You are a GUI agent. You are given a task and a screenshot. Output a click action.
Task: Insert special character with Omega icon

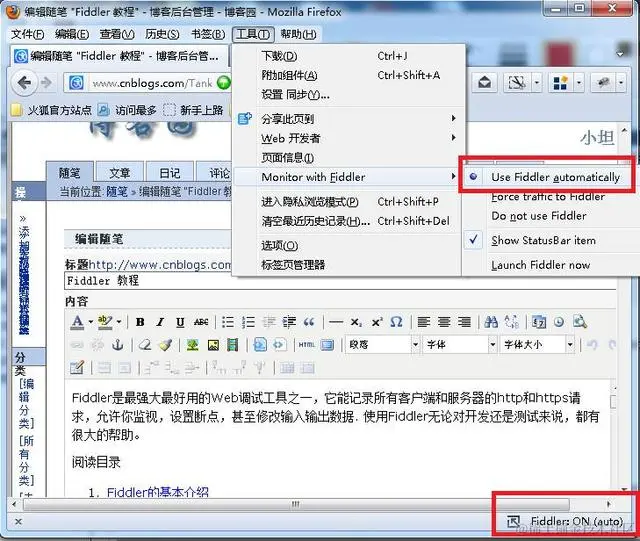396,322
